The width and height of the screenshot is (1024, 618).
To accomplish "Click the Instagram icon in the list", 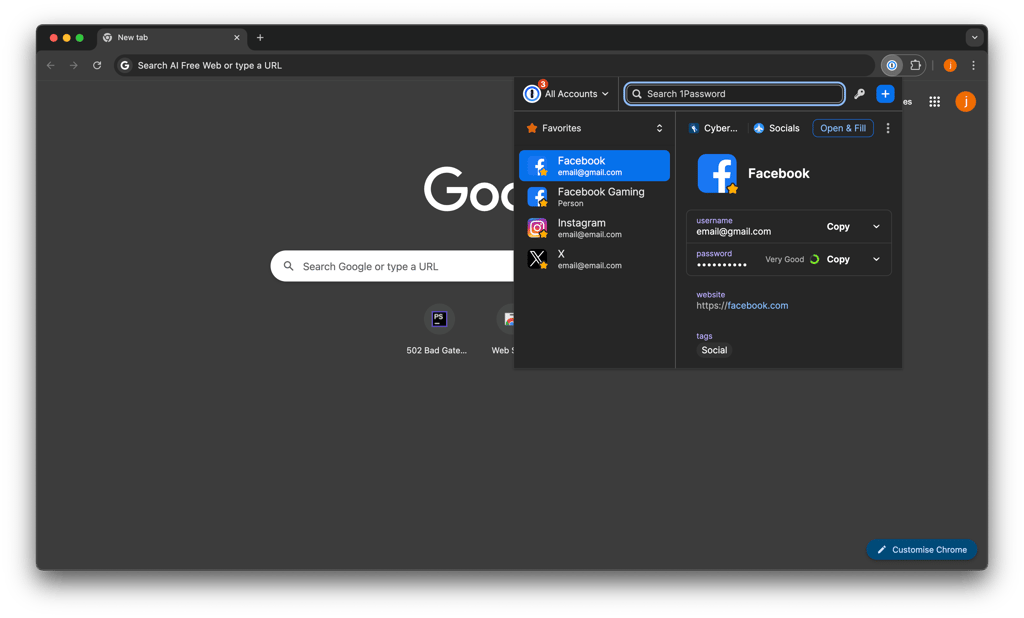I will coord(537,228).
